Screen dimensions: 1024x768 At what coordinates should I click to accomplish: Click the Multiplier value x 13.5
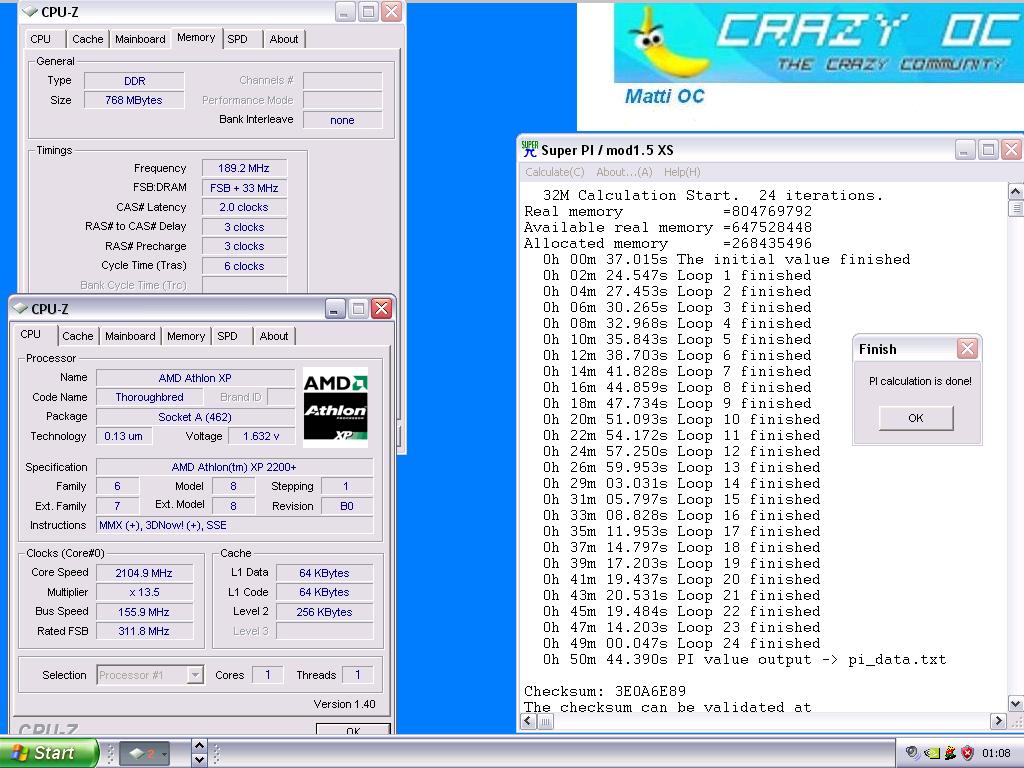pos(144,592)
